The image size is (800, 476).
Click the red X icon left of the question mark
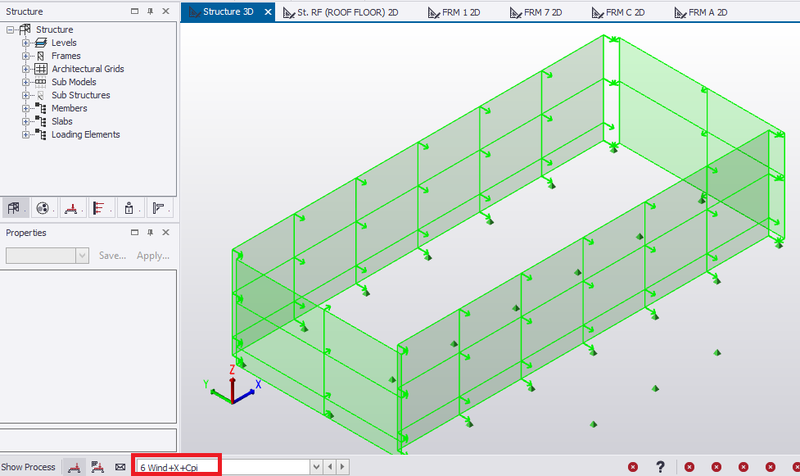[633, 467]
